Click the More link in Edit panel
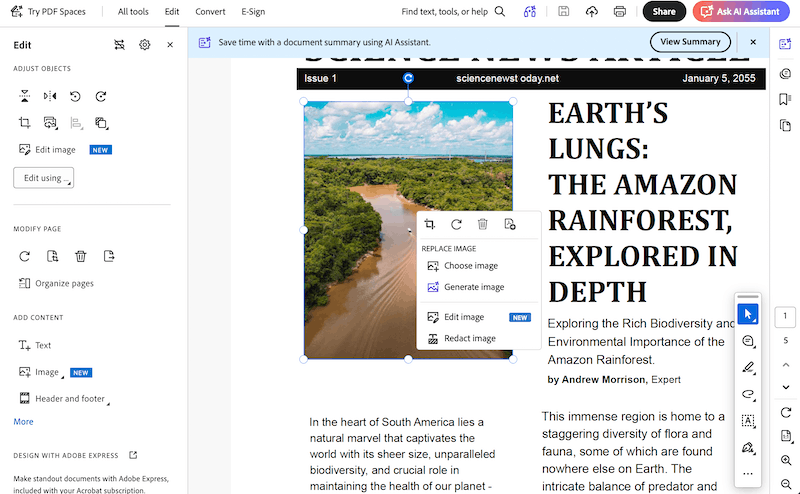 pos(23,422)
